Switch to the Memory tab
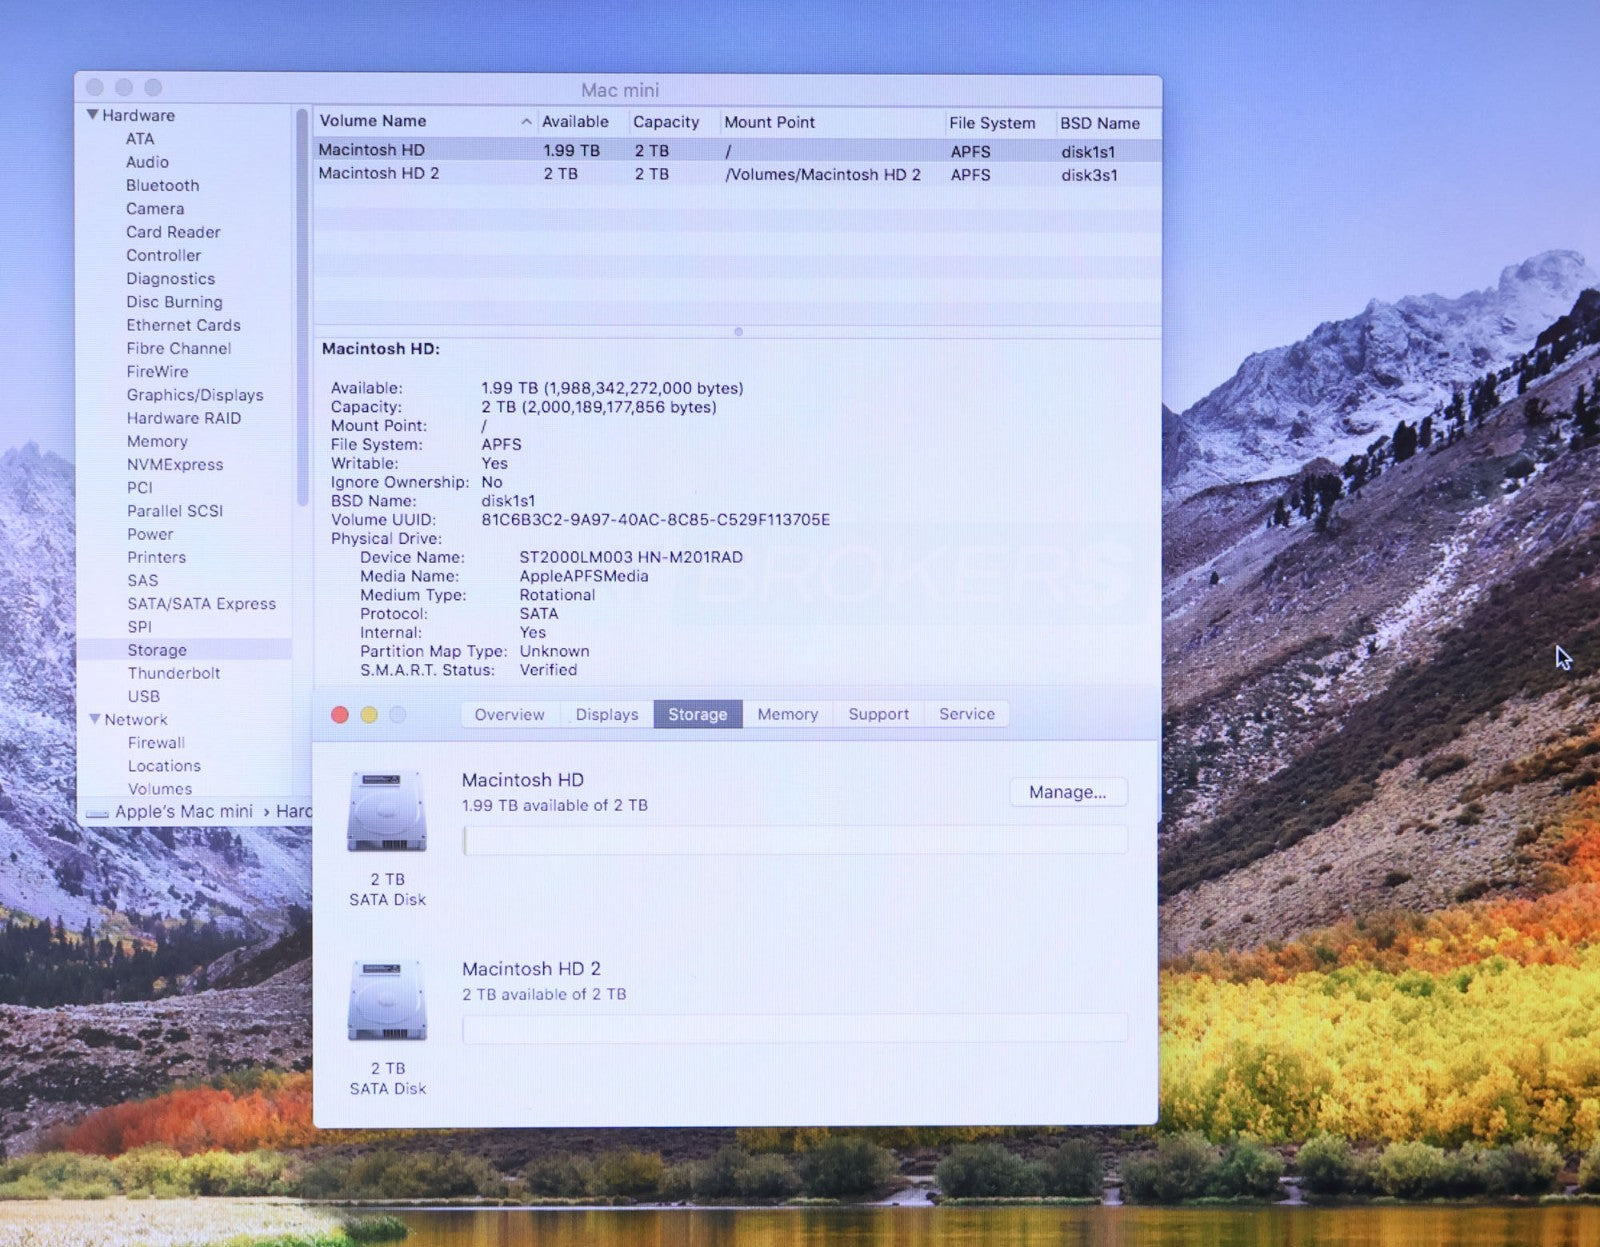 (787, 714)
